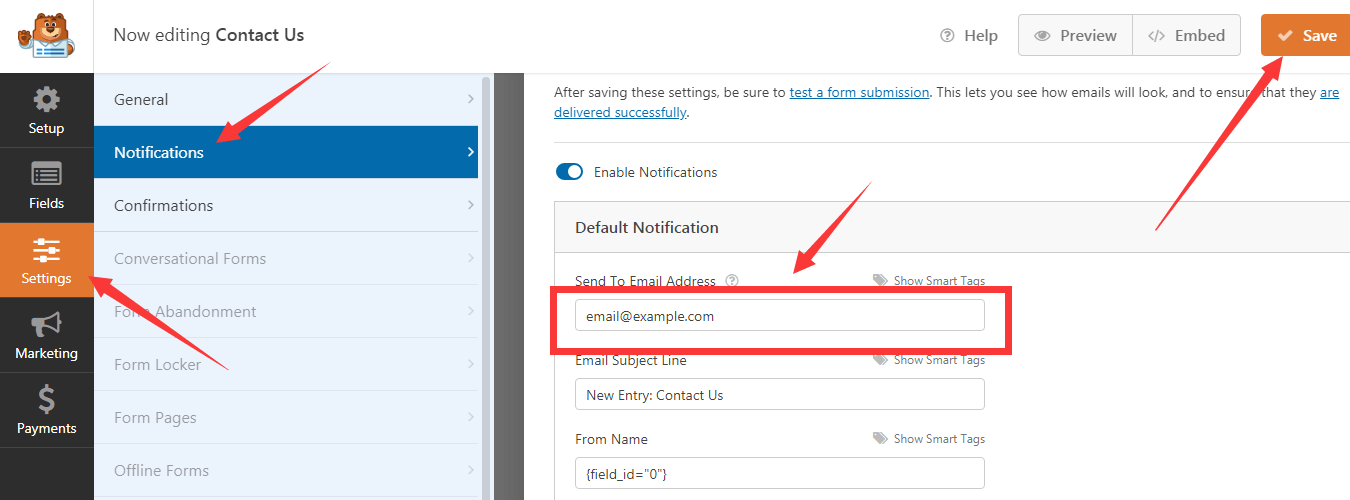
Task: Click the Help question mark icon
Action: coord(947,36)
